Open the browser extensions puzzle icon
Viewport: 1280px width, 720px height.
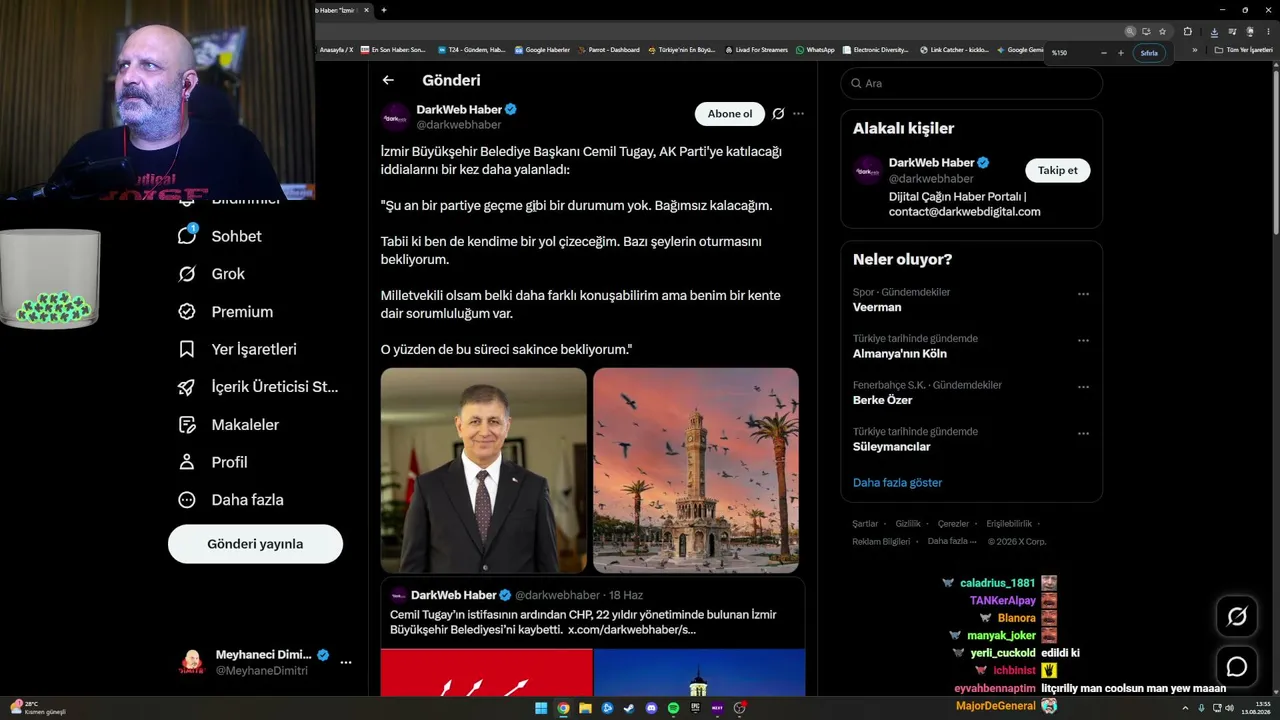[x=1187, y=31]
